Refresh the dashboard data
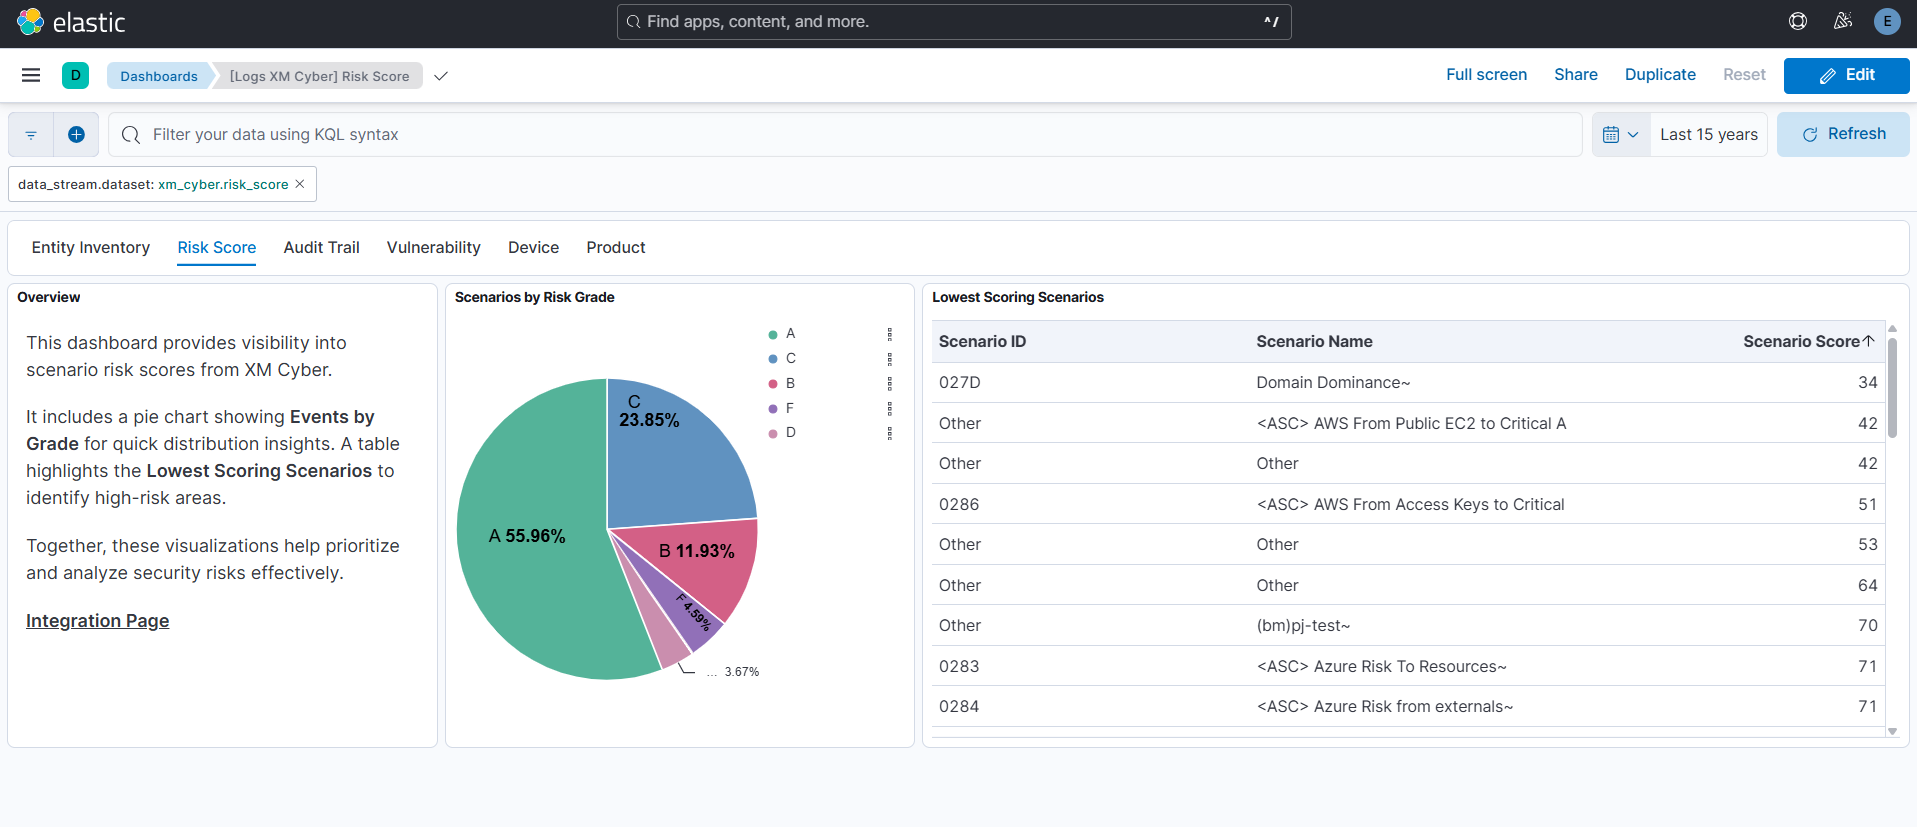 point(1843,134)
